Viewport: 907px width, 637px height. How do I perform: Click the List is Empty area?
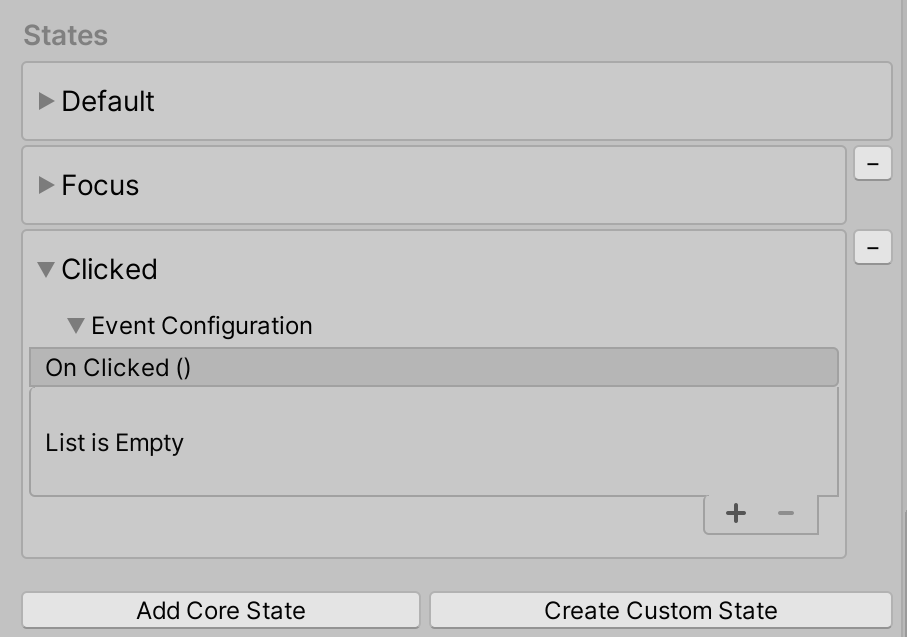[434, 442]
